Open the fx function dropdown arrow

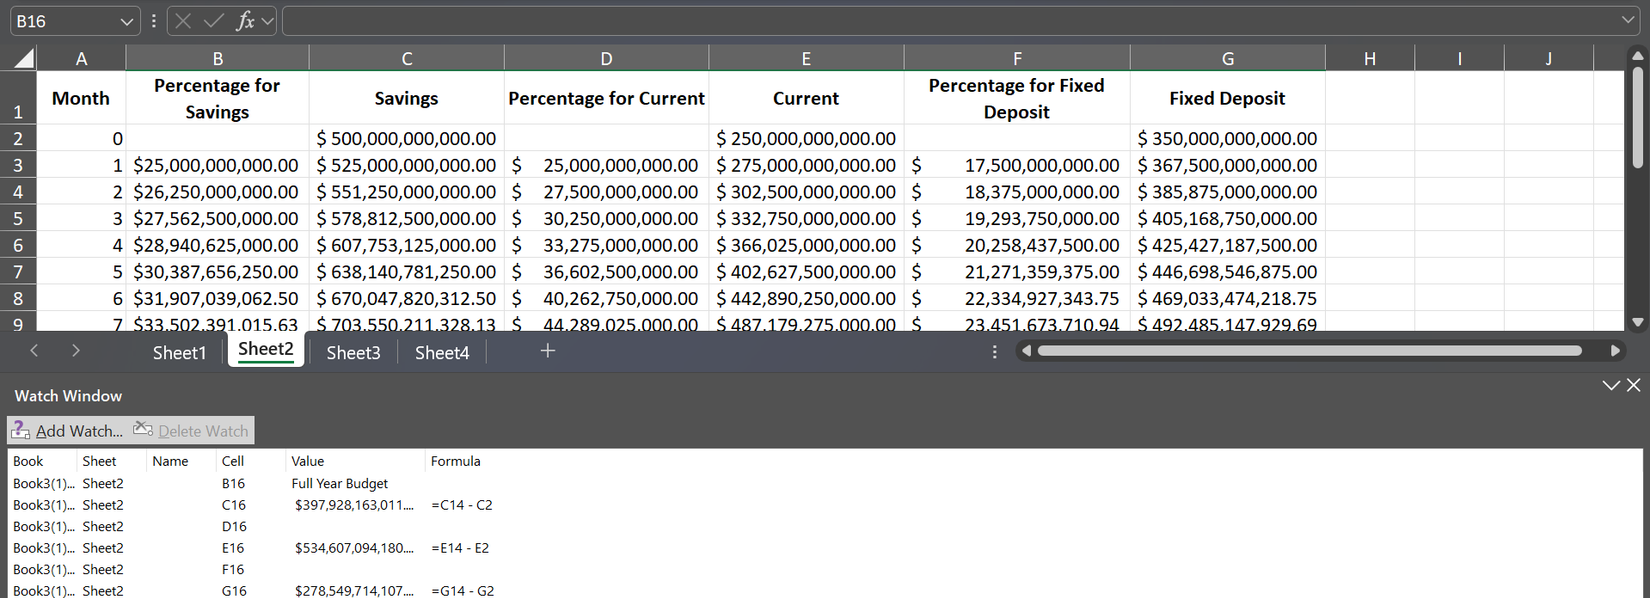pos(268,21)
